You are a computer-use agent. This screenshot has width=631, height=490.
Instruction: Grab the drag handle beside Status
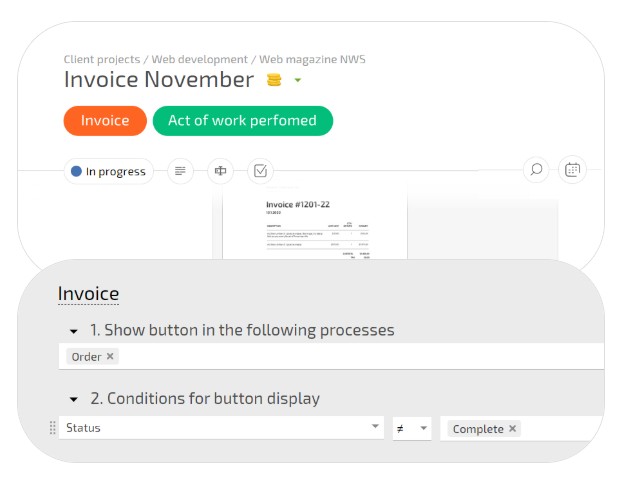[52, 428]
